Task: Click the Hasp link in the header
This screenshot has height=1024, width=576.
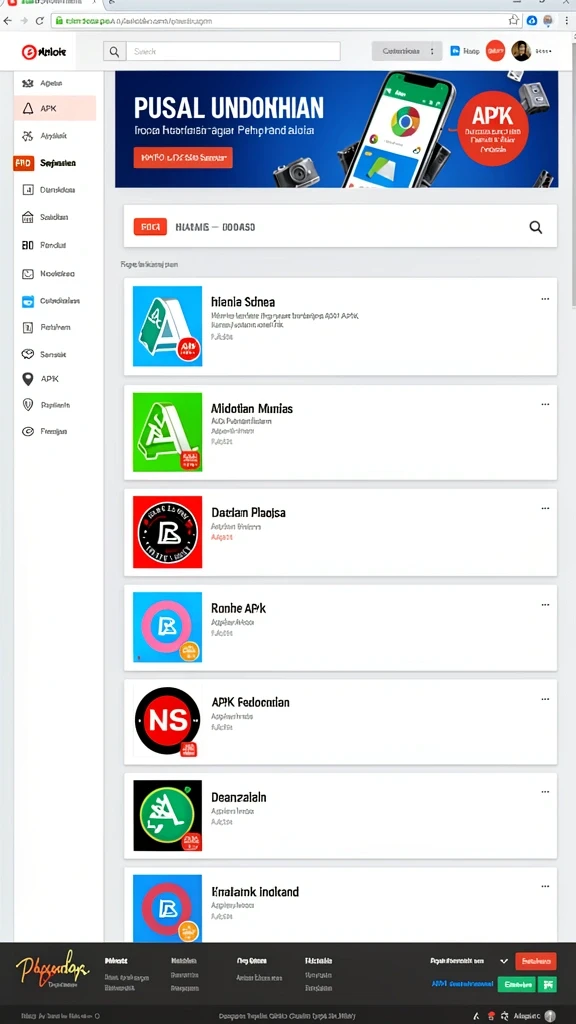Action: (472, 51)
